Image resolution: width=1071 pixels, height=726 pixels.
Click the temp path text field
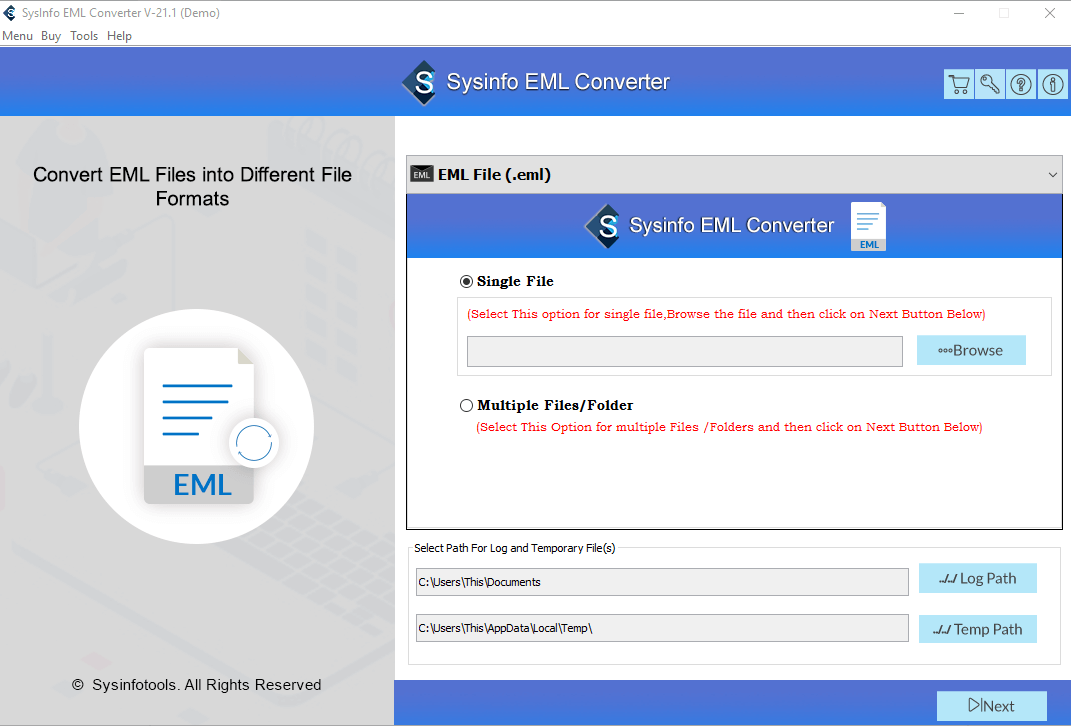tap(662, 628)
